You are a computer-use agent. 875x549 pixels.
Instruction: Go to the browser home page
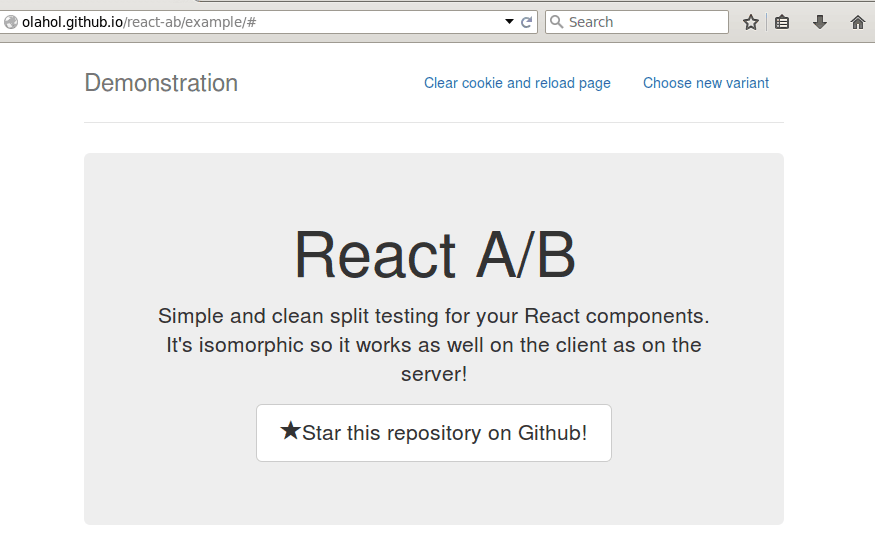tap(857, 22)
